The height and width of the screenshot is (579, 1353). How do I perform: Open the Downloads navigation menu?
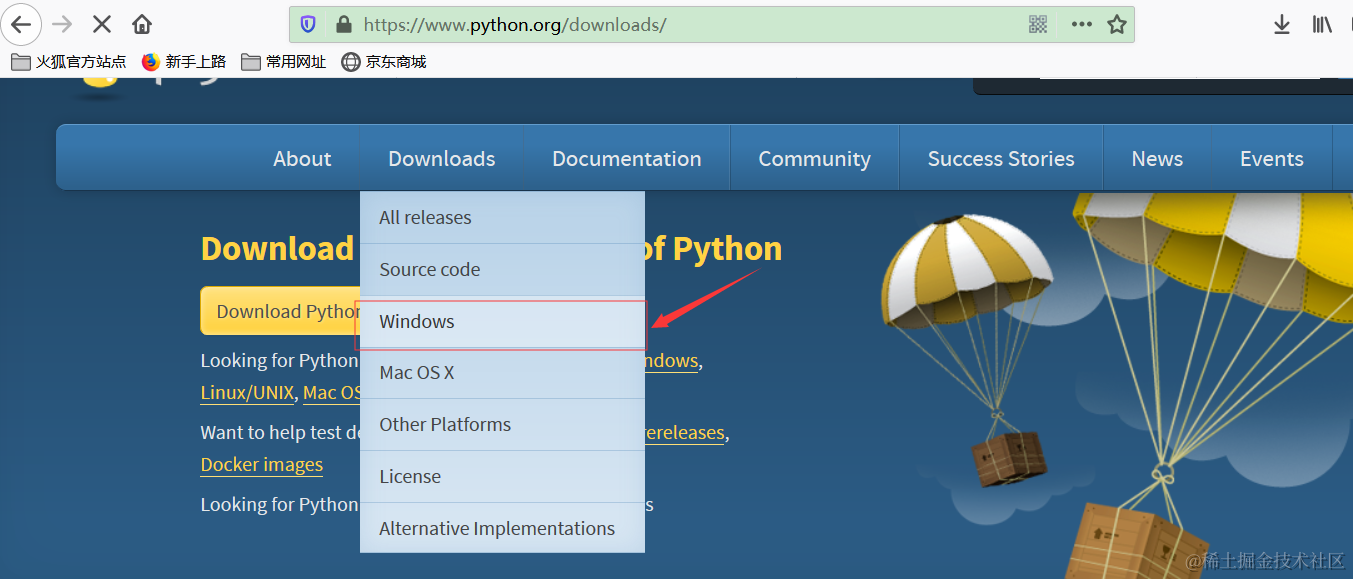442,159
